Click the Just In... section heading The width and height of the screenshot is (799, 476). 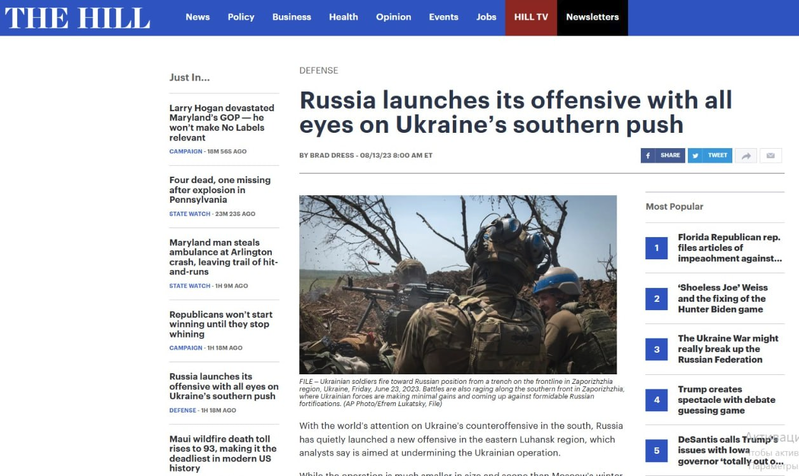point(190,77)
